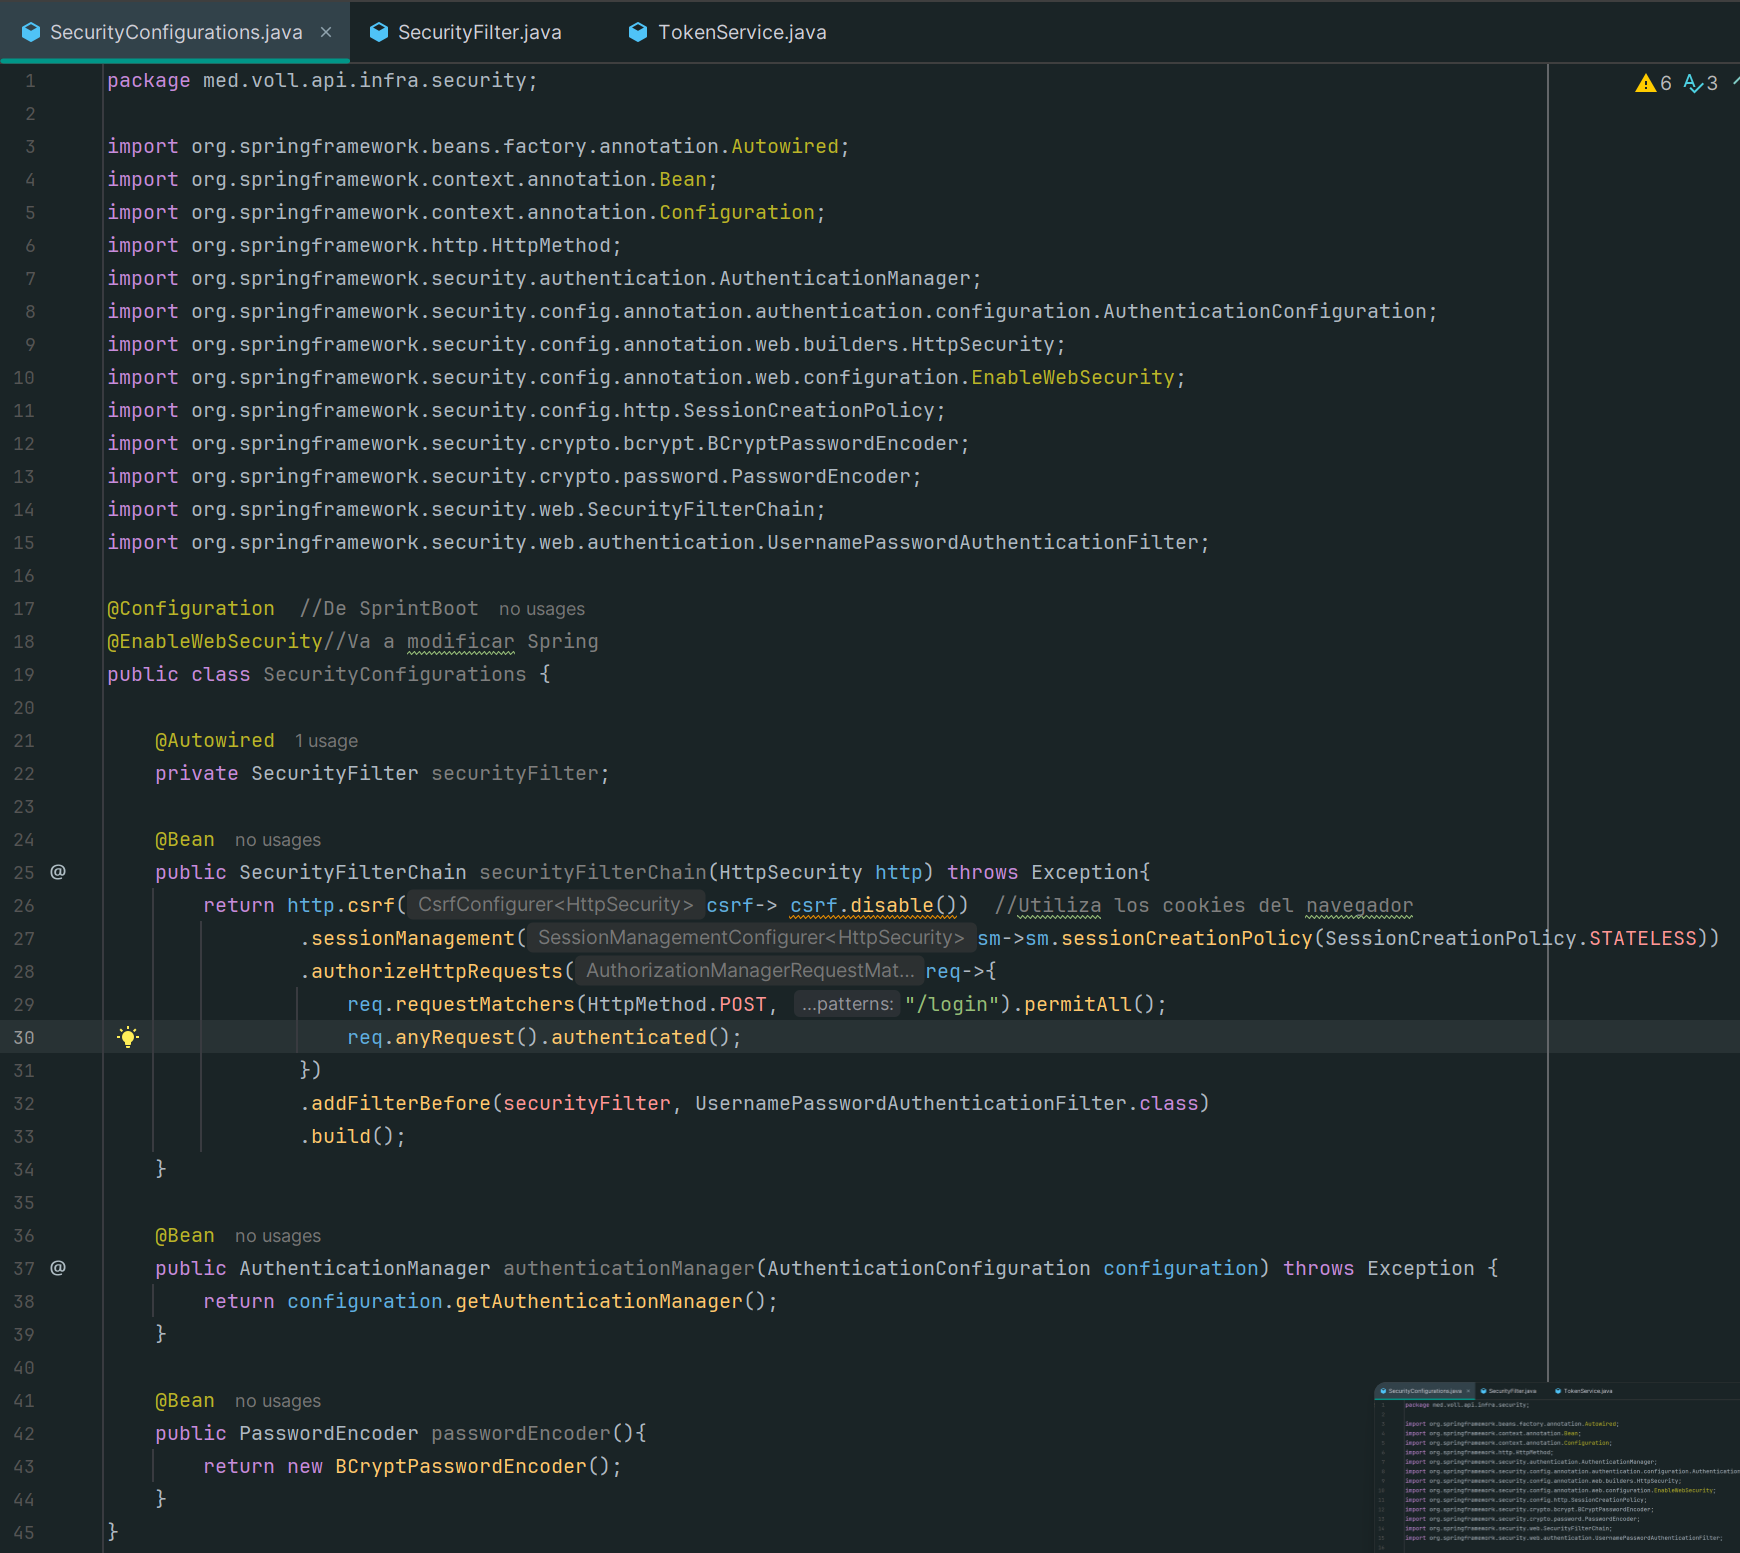Click the securityFilterChain method name
Viewport: 1740px width, 1553px height.
click(593, 873)
